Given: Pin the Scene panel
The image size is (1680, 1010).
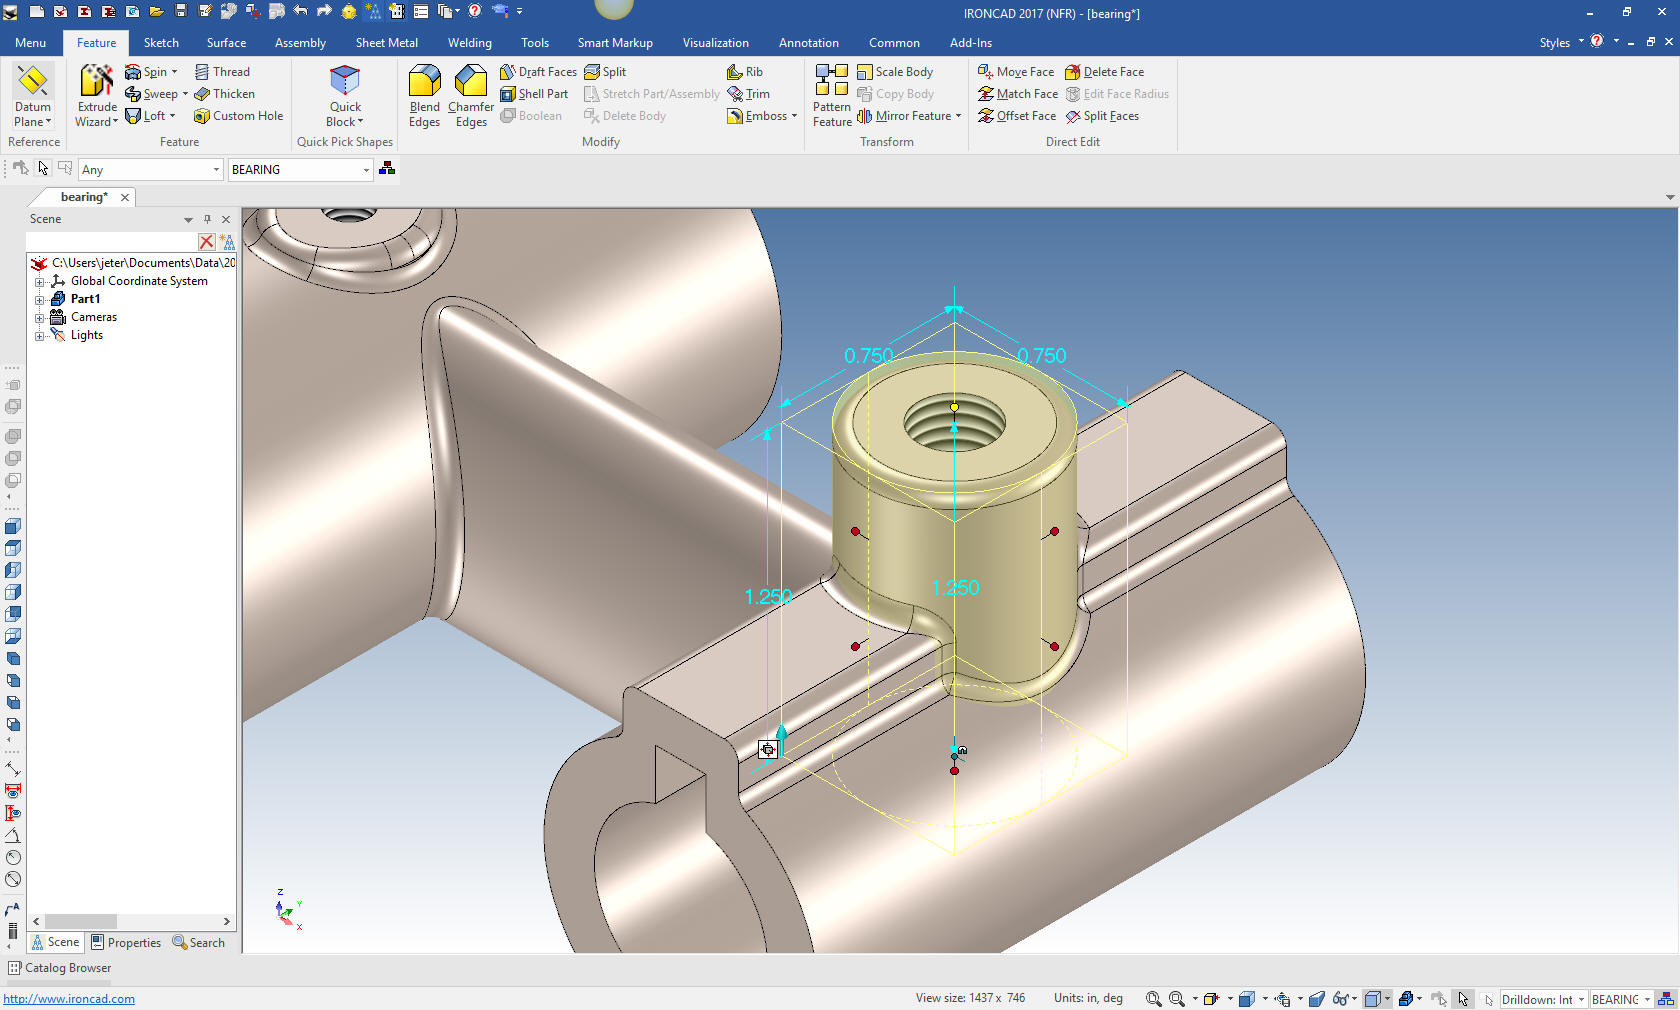Looking at the screenshot, I should [x=207, y=219].
